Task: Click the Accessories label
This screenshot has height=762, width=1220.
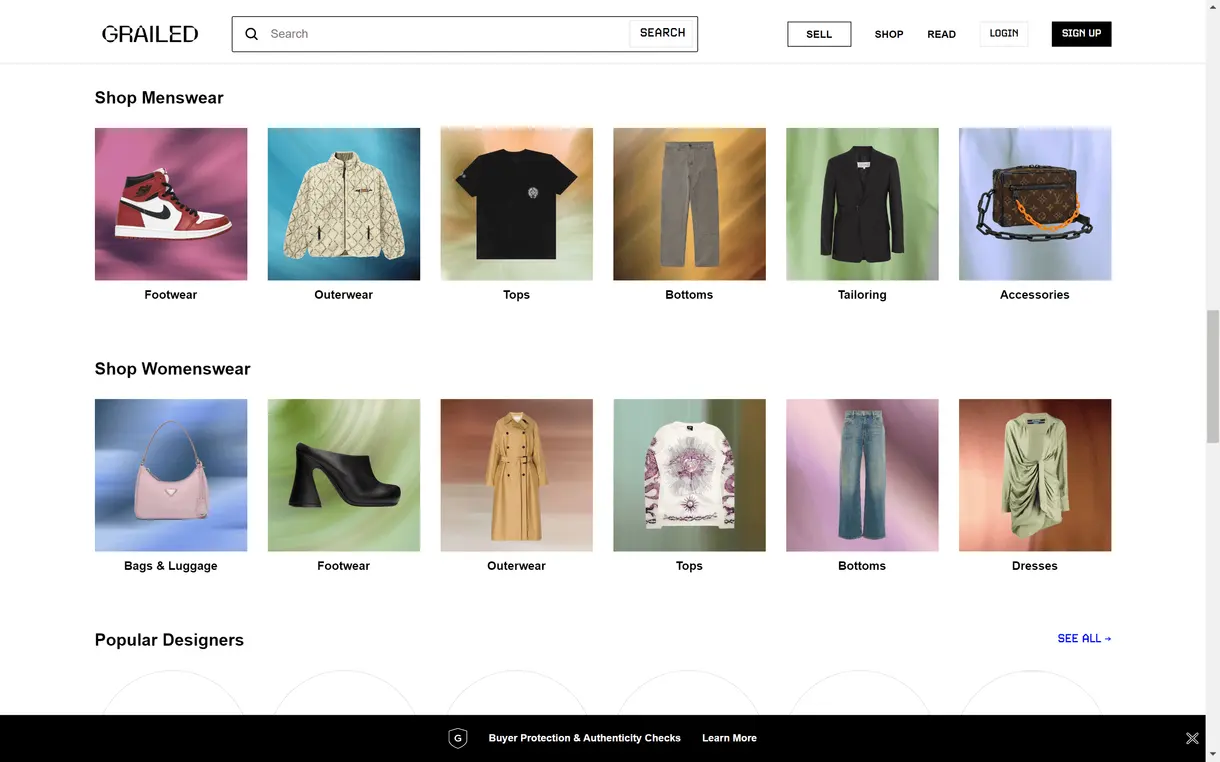Action: [1035, 295]
